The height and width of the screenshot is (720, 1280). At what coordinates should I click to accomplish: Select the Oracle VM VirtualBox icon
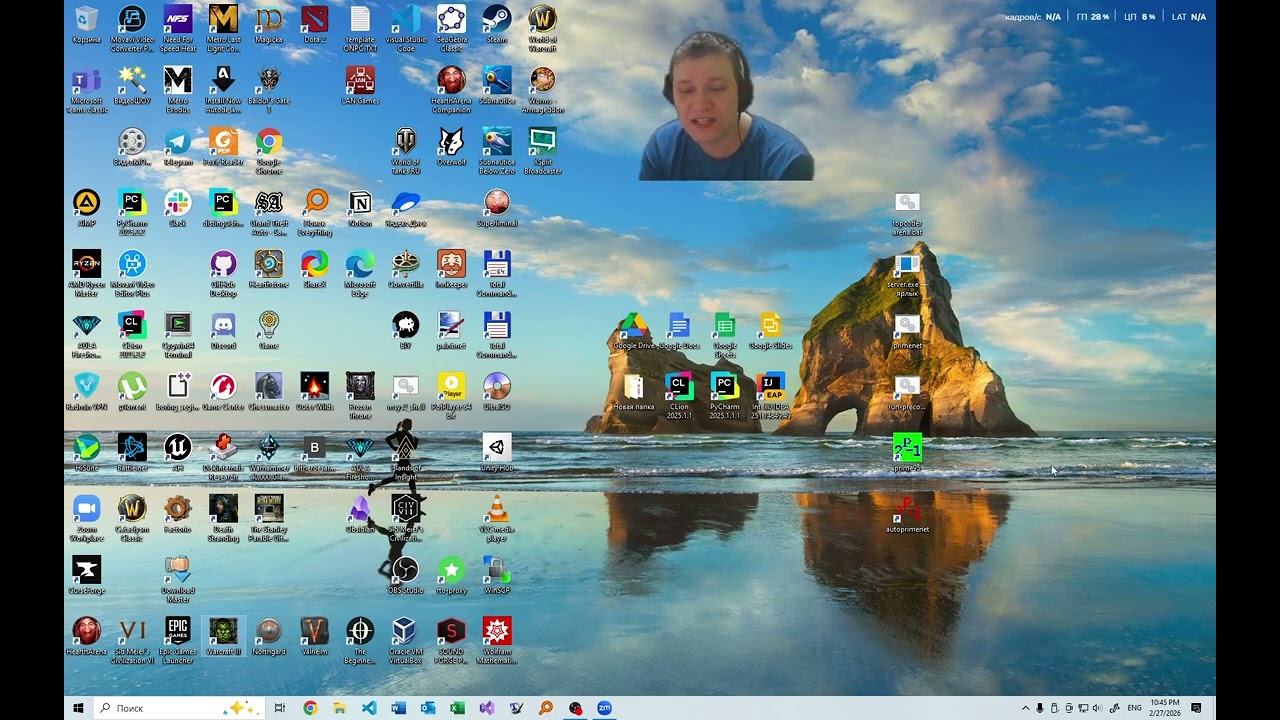pyautogui.click(x=405, y=640)
